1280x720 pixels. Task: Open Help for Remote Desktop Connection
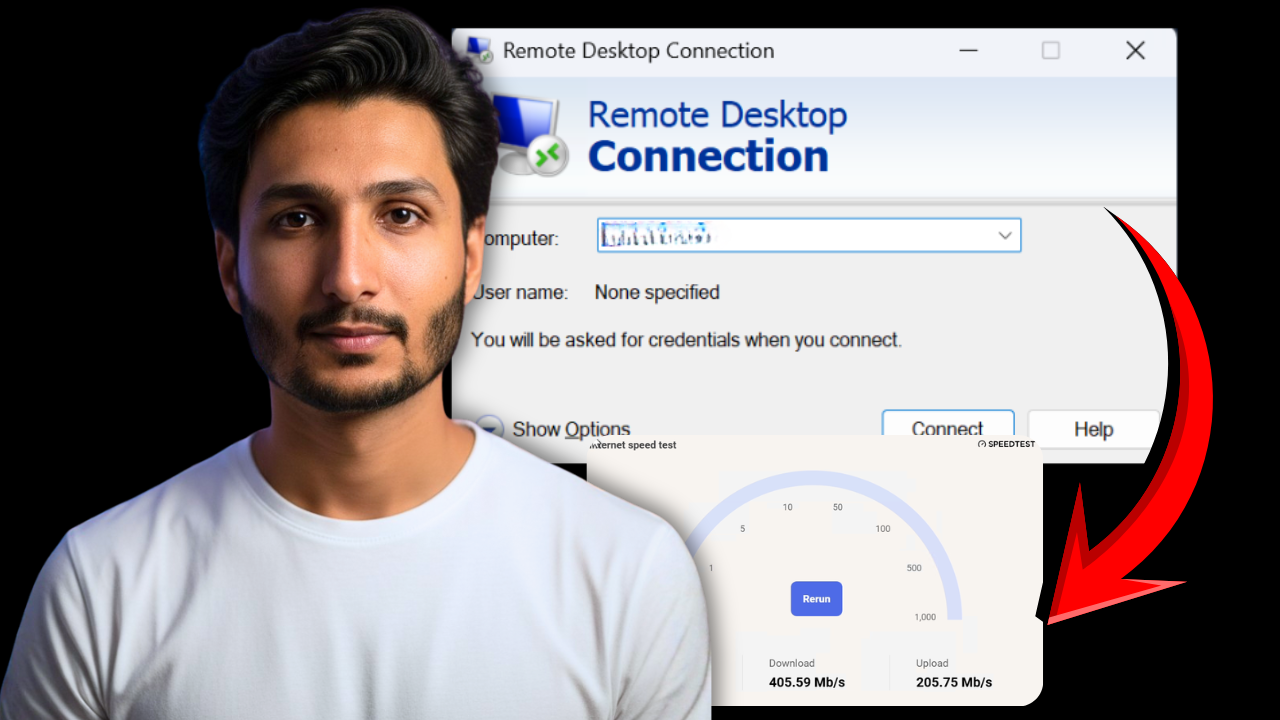click(1092, 428)
